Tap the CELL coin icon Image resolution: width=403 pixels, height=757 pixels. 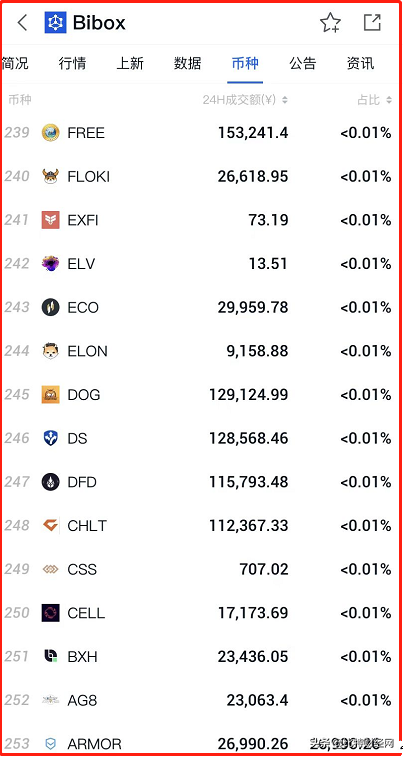tap(50, 613)
